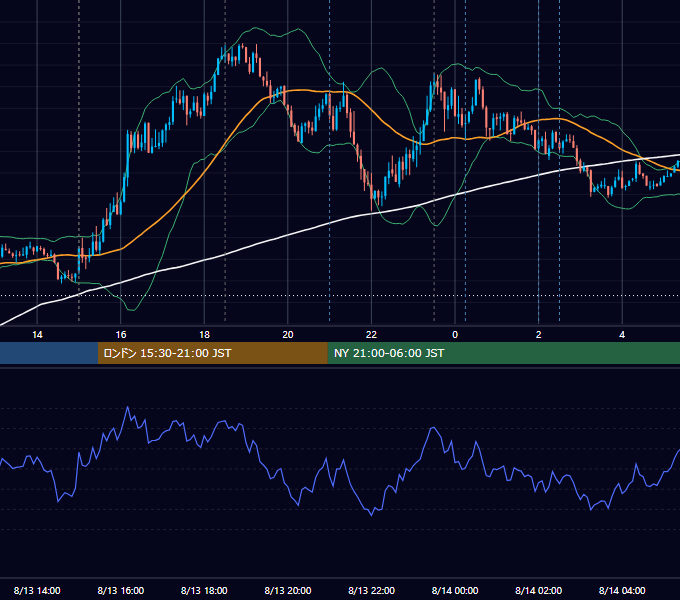680x600 pixels.
Task: Click the '18' hour label on the price chart axis
Action: [x=204, y=335]
